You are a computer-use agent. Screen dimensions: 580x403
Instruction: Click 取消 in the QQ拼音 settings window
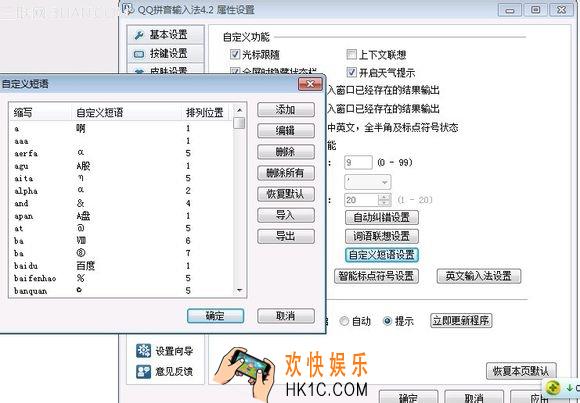pyautogui.click(x=474, y=397)
